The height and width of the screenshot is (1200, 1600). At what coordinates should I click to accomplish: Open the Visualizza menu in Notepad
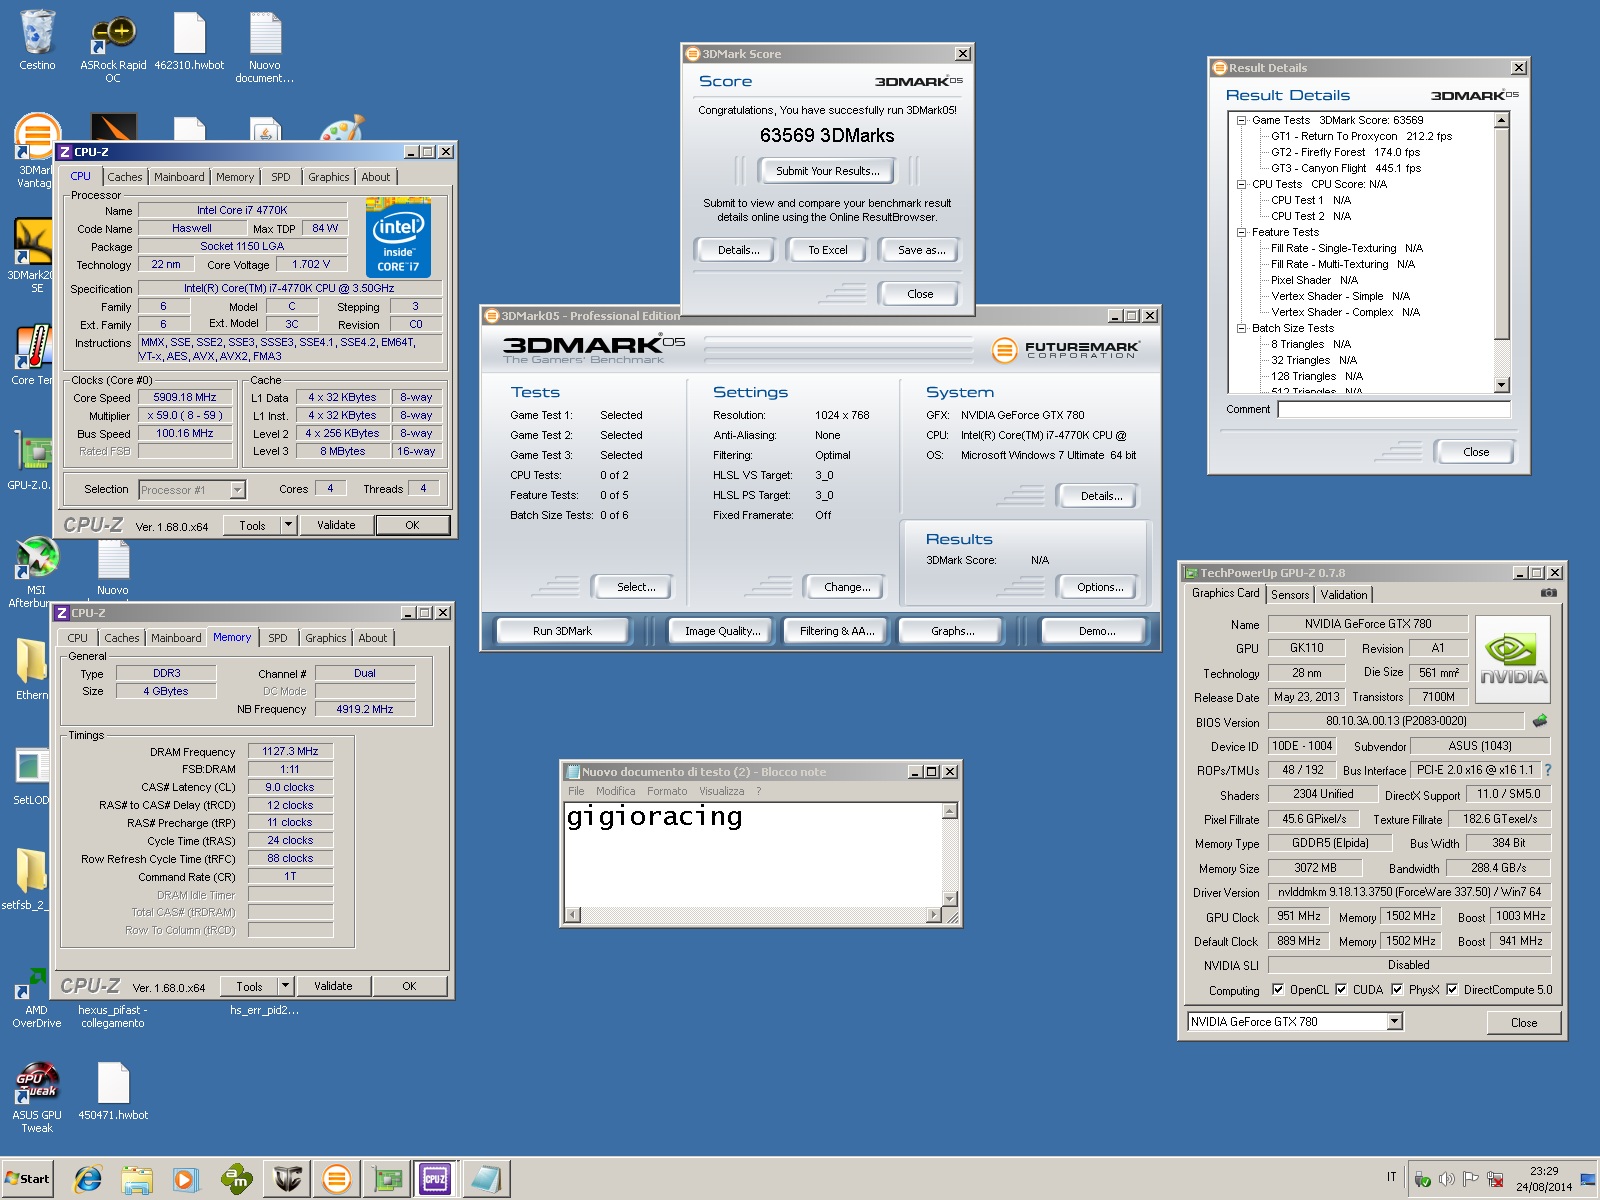tap(721, 791)
